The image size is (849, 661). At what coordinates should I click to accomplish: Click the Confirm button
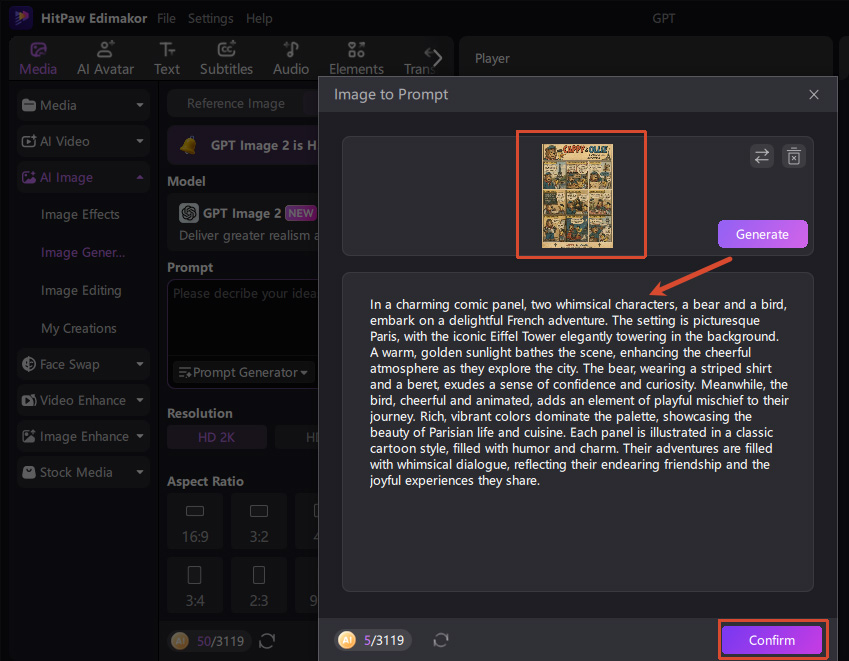tap(772, 640)
